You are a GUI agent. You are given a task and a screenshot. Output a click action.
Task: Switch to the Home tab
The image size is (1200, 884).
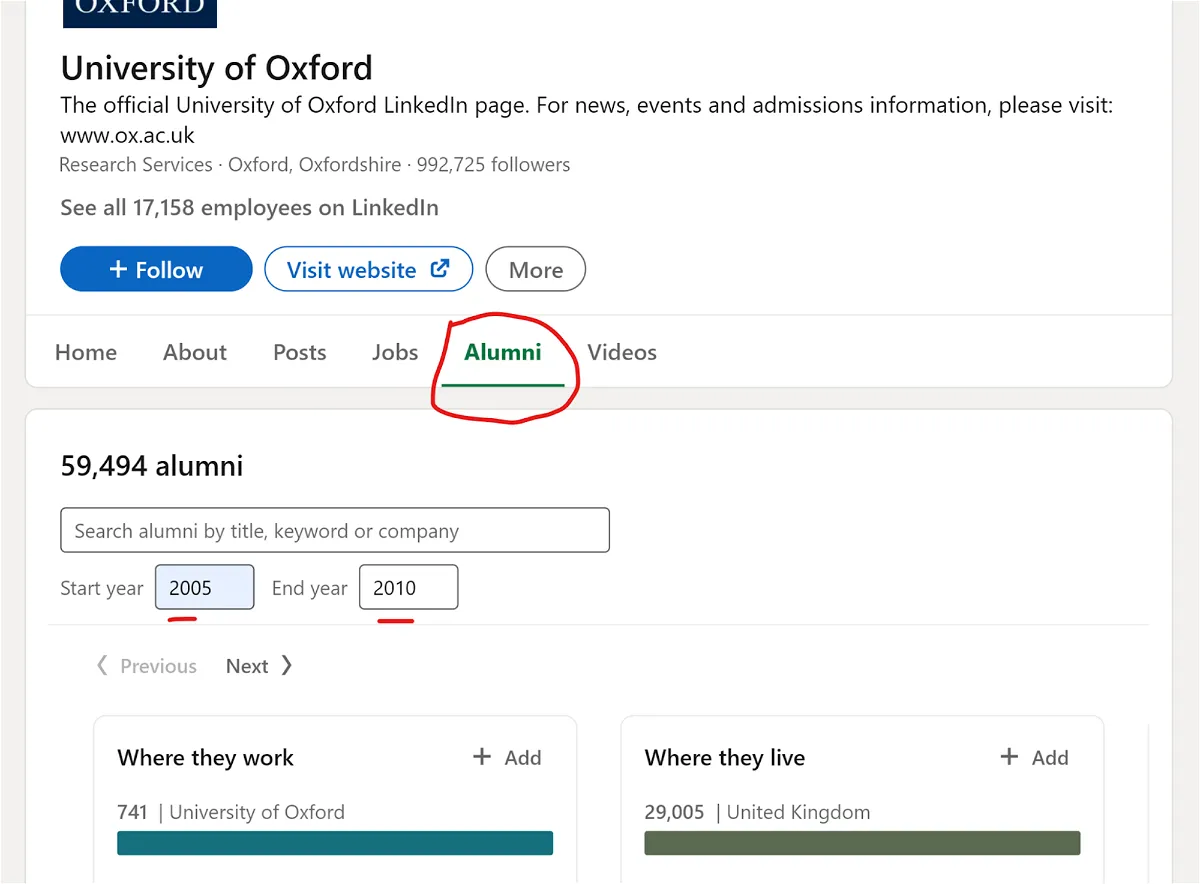(86, 352)
